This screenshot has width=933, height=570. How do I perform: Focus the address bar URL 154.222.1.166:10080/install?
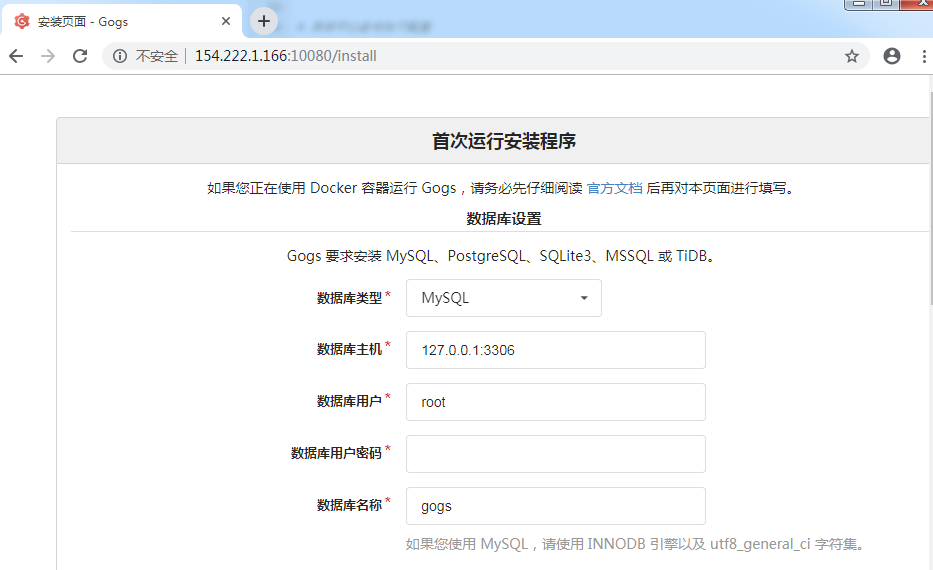[286, 56]
